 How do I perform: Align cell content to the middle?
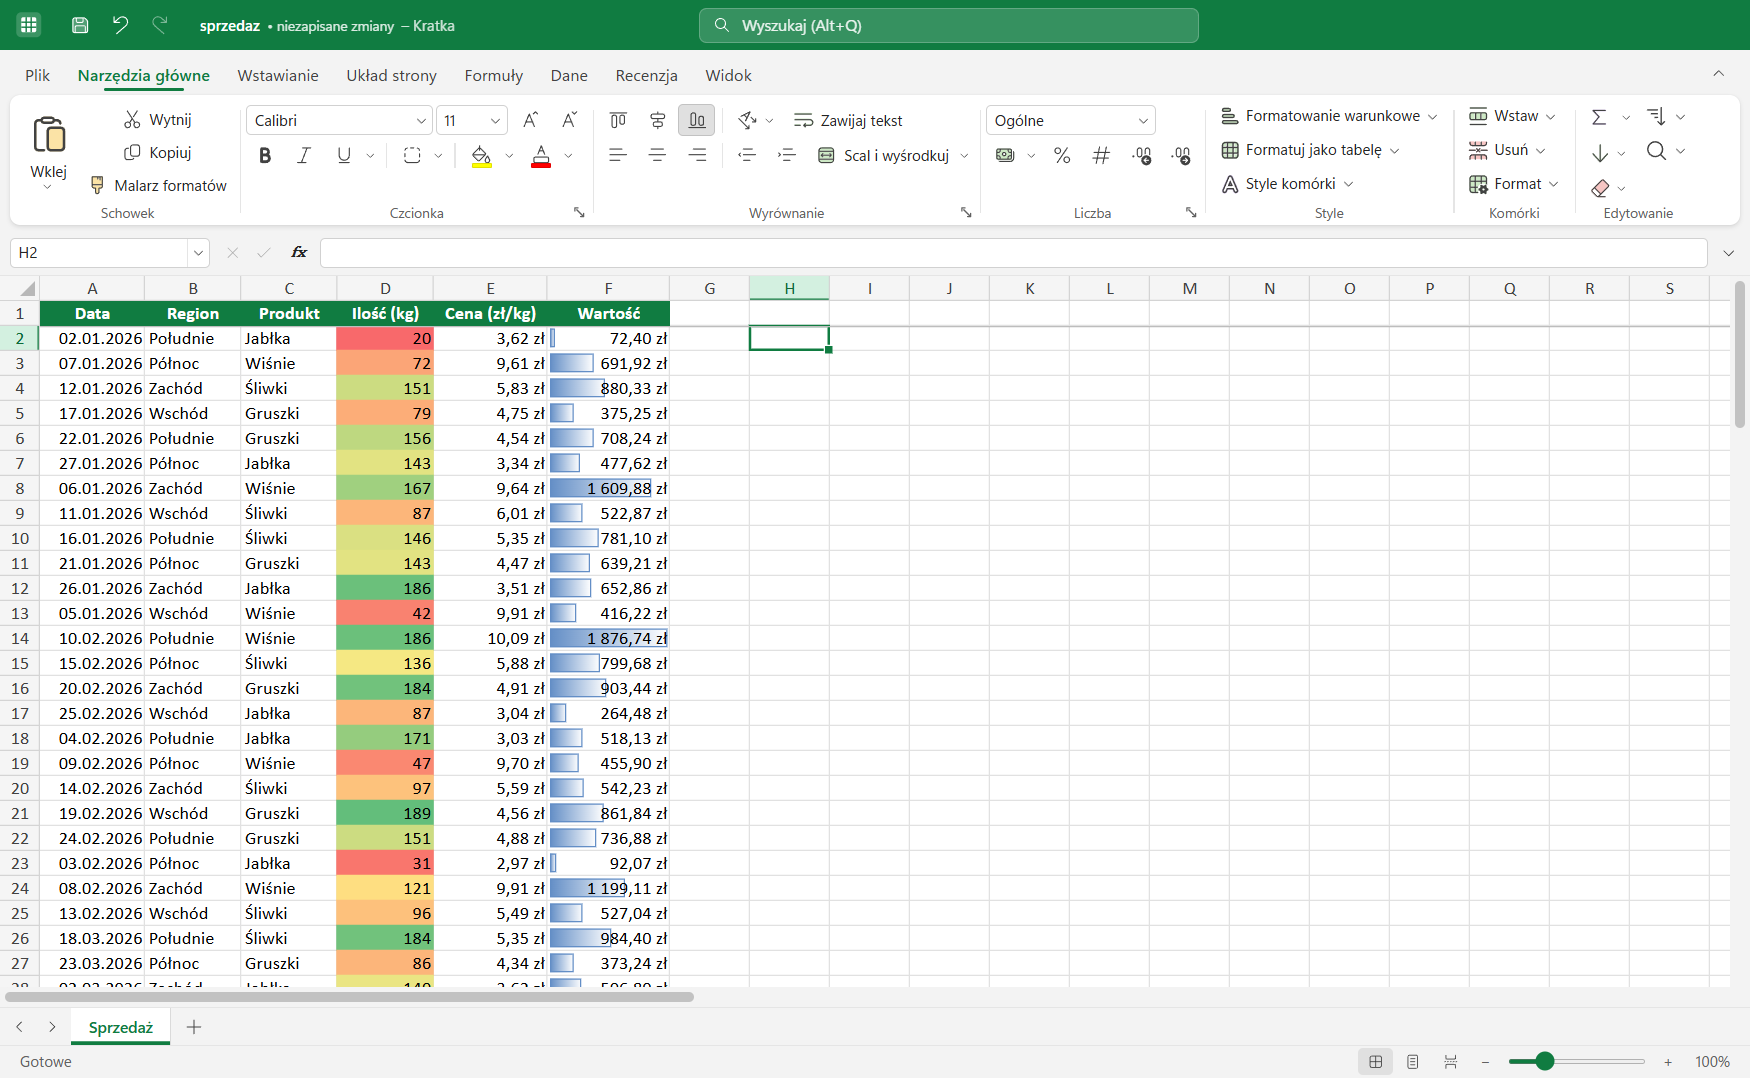(657, 120)
